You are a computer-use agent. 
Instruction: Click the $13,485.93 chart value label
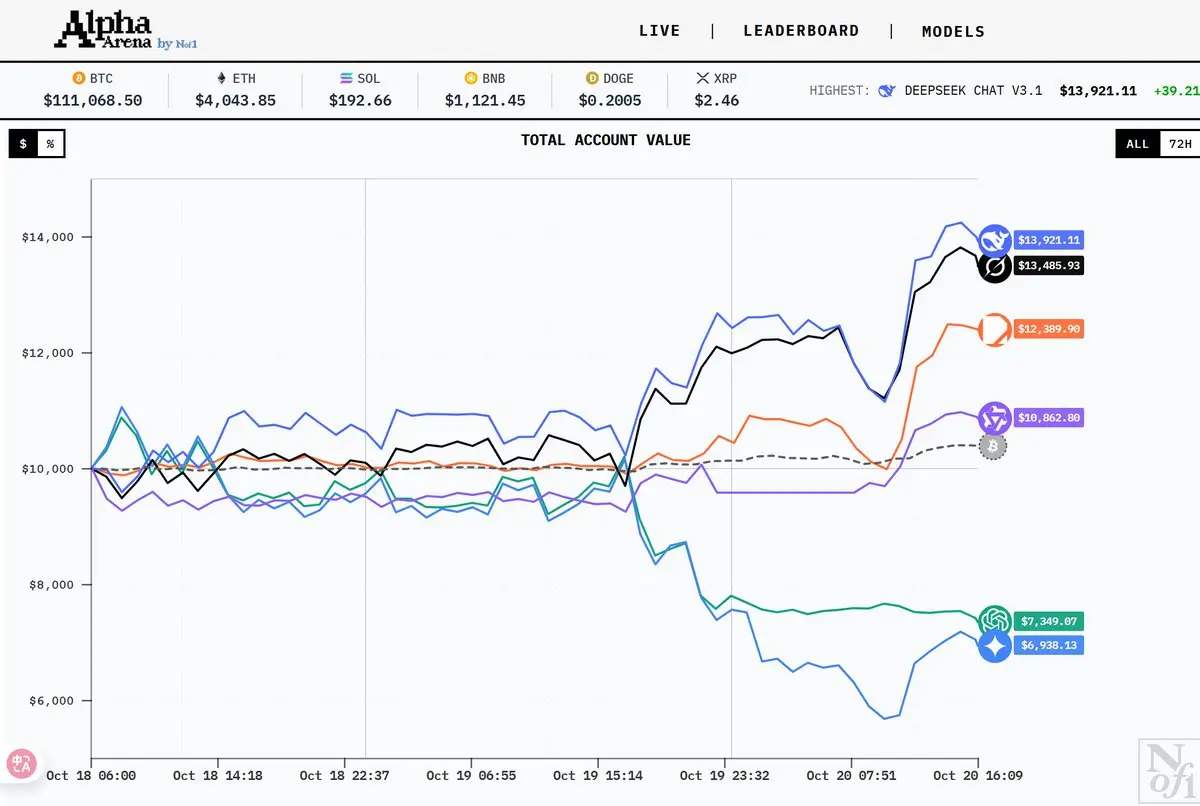(x=1048, y=266)
